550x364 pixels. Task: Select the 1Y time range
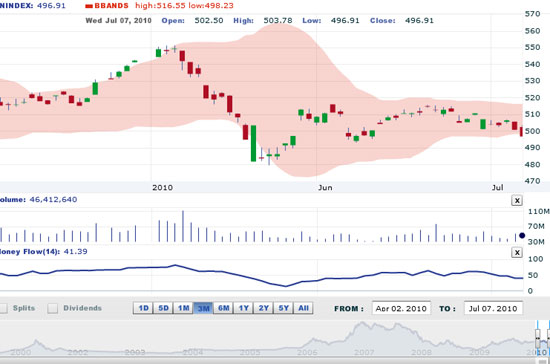(x=243, y=308)
